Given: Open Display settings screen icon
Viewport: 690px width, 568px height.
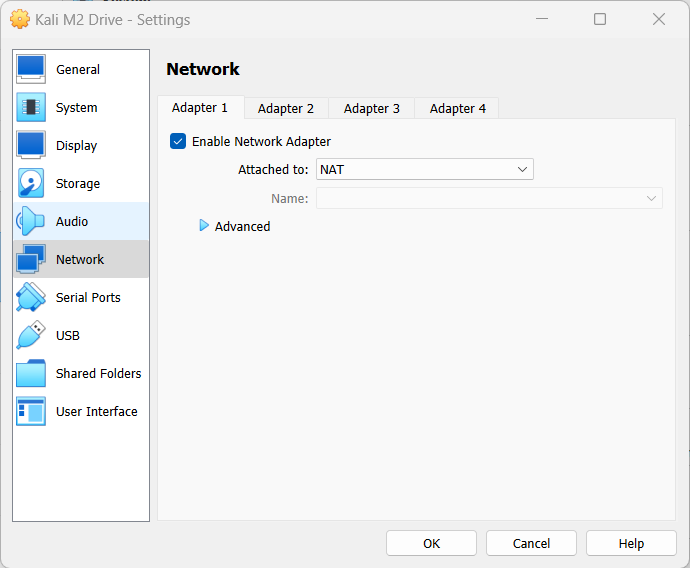Looking at the screenshot, I should [x=31, y=145].
